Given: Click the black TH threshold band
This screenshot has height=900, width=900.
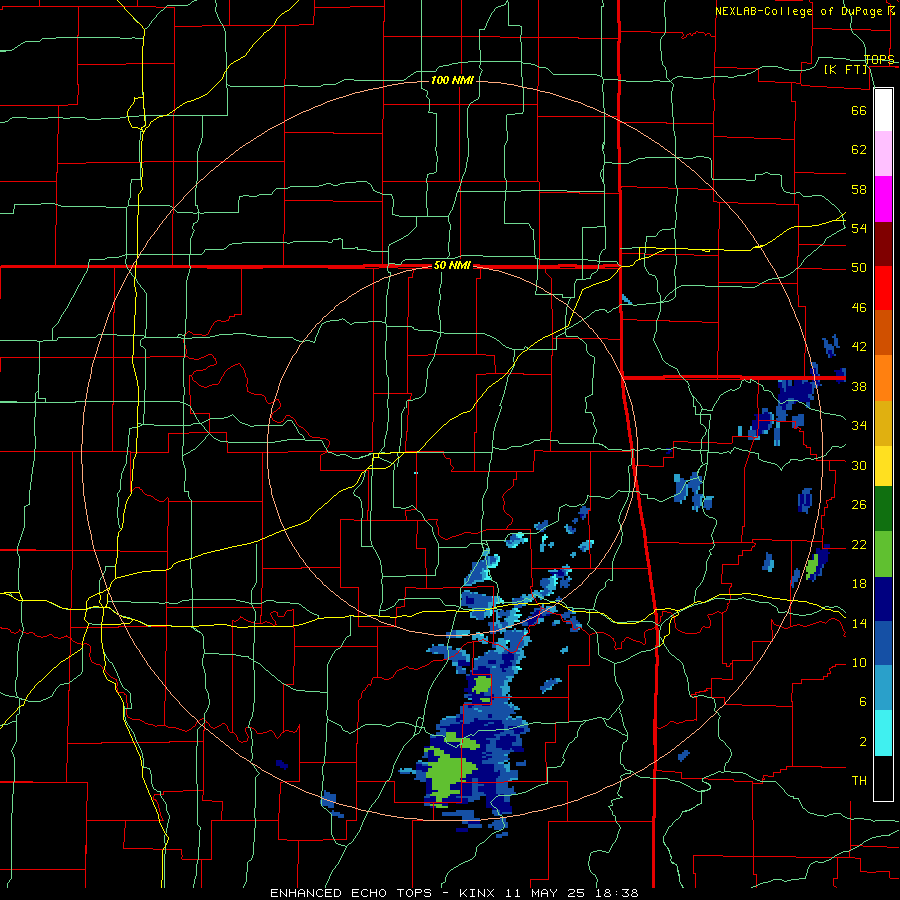Looking at the screenshot, I should click(883, 778).
